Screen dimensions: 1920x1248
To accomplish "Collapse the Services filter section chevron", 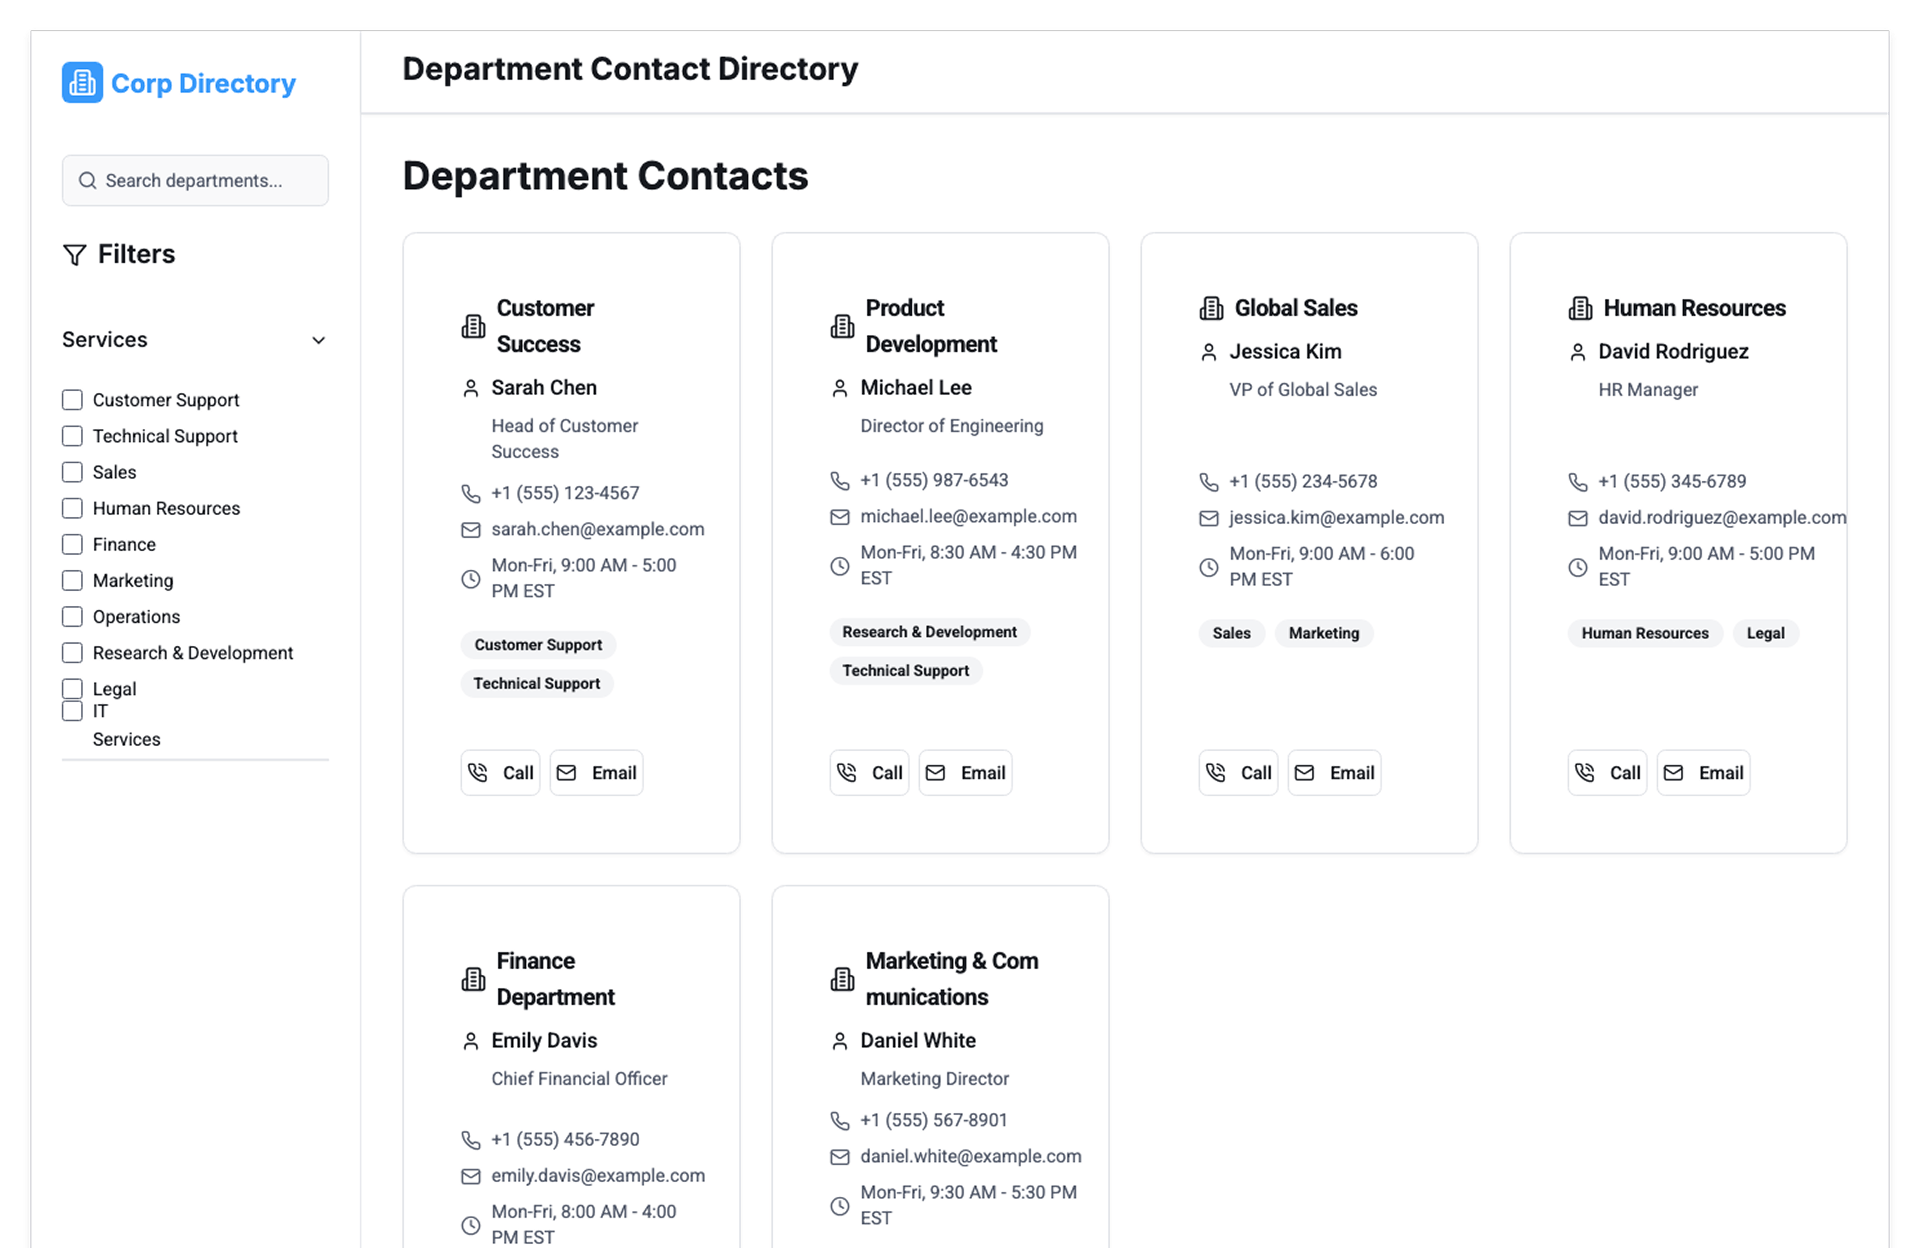I will [x=318, y=340].
